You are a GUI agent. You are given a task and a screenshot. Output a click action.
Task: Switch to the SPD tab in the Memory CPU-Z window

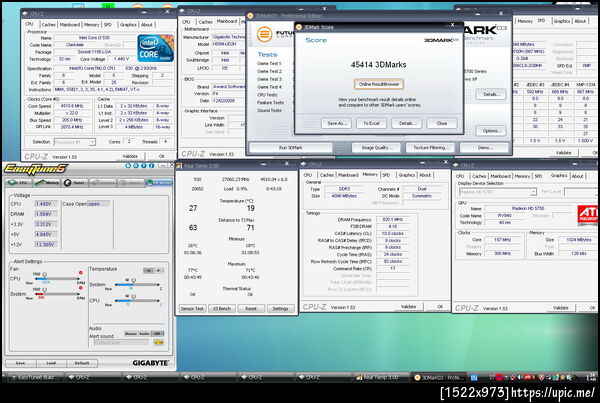coord(386,175)
